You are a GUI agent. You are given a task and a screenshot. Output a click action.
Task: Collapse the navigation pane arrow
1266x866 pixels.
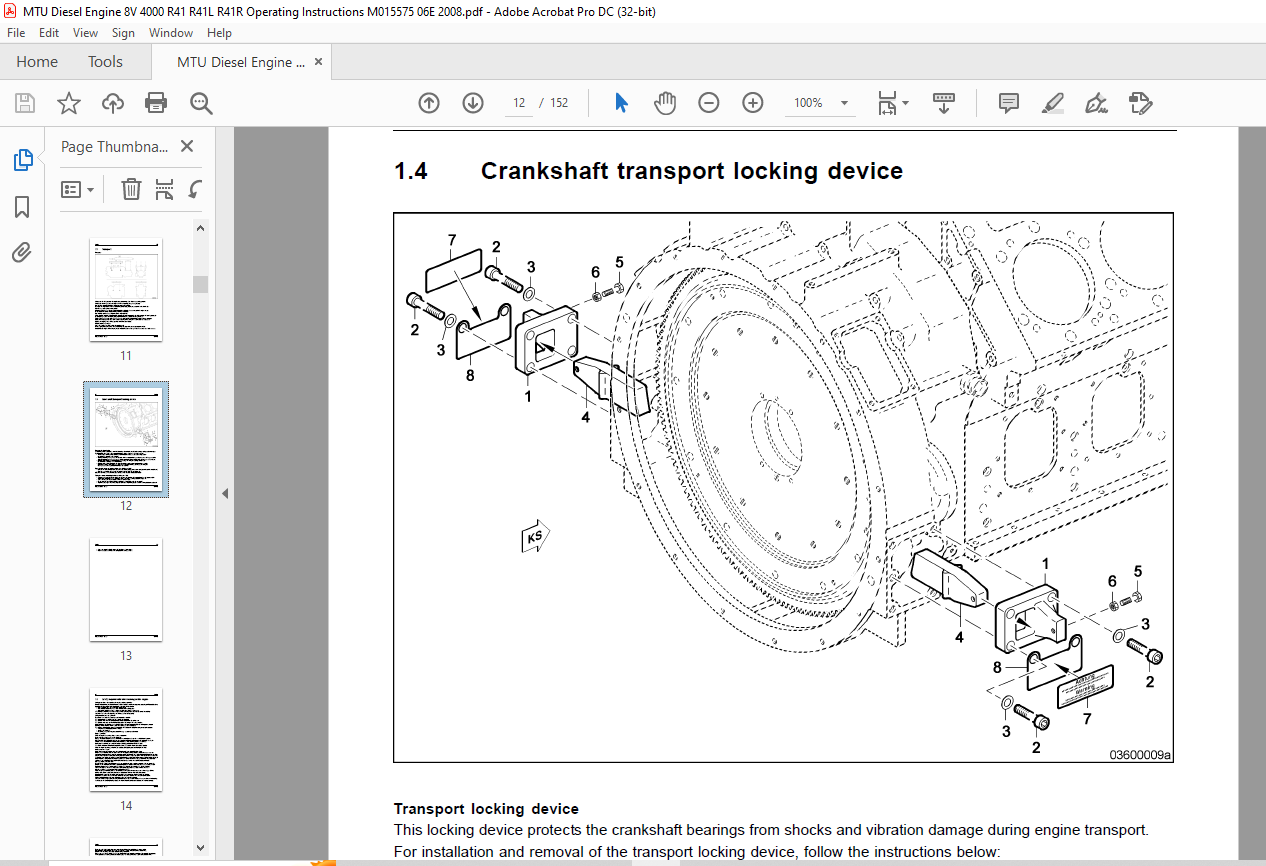(x=225, y=493)
